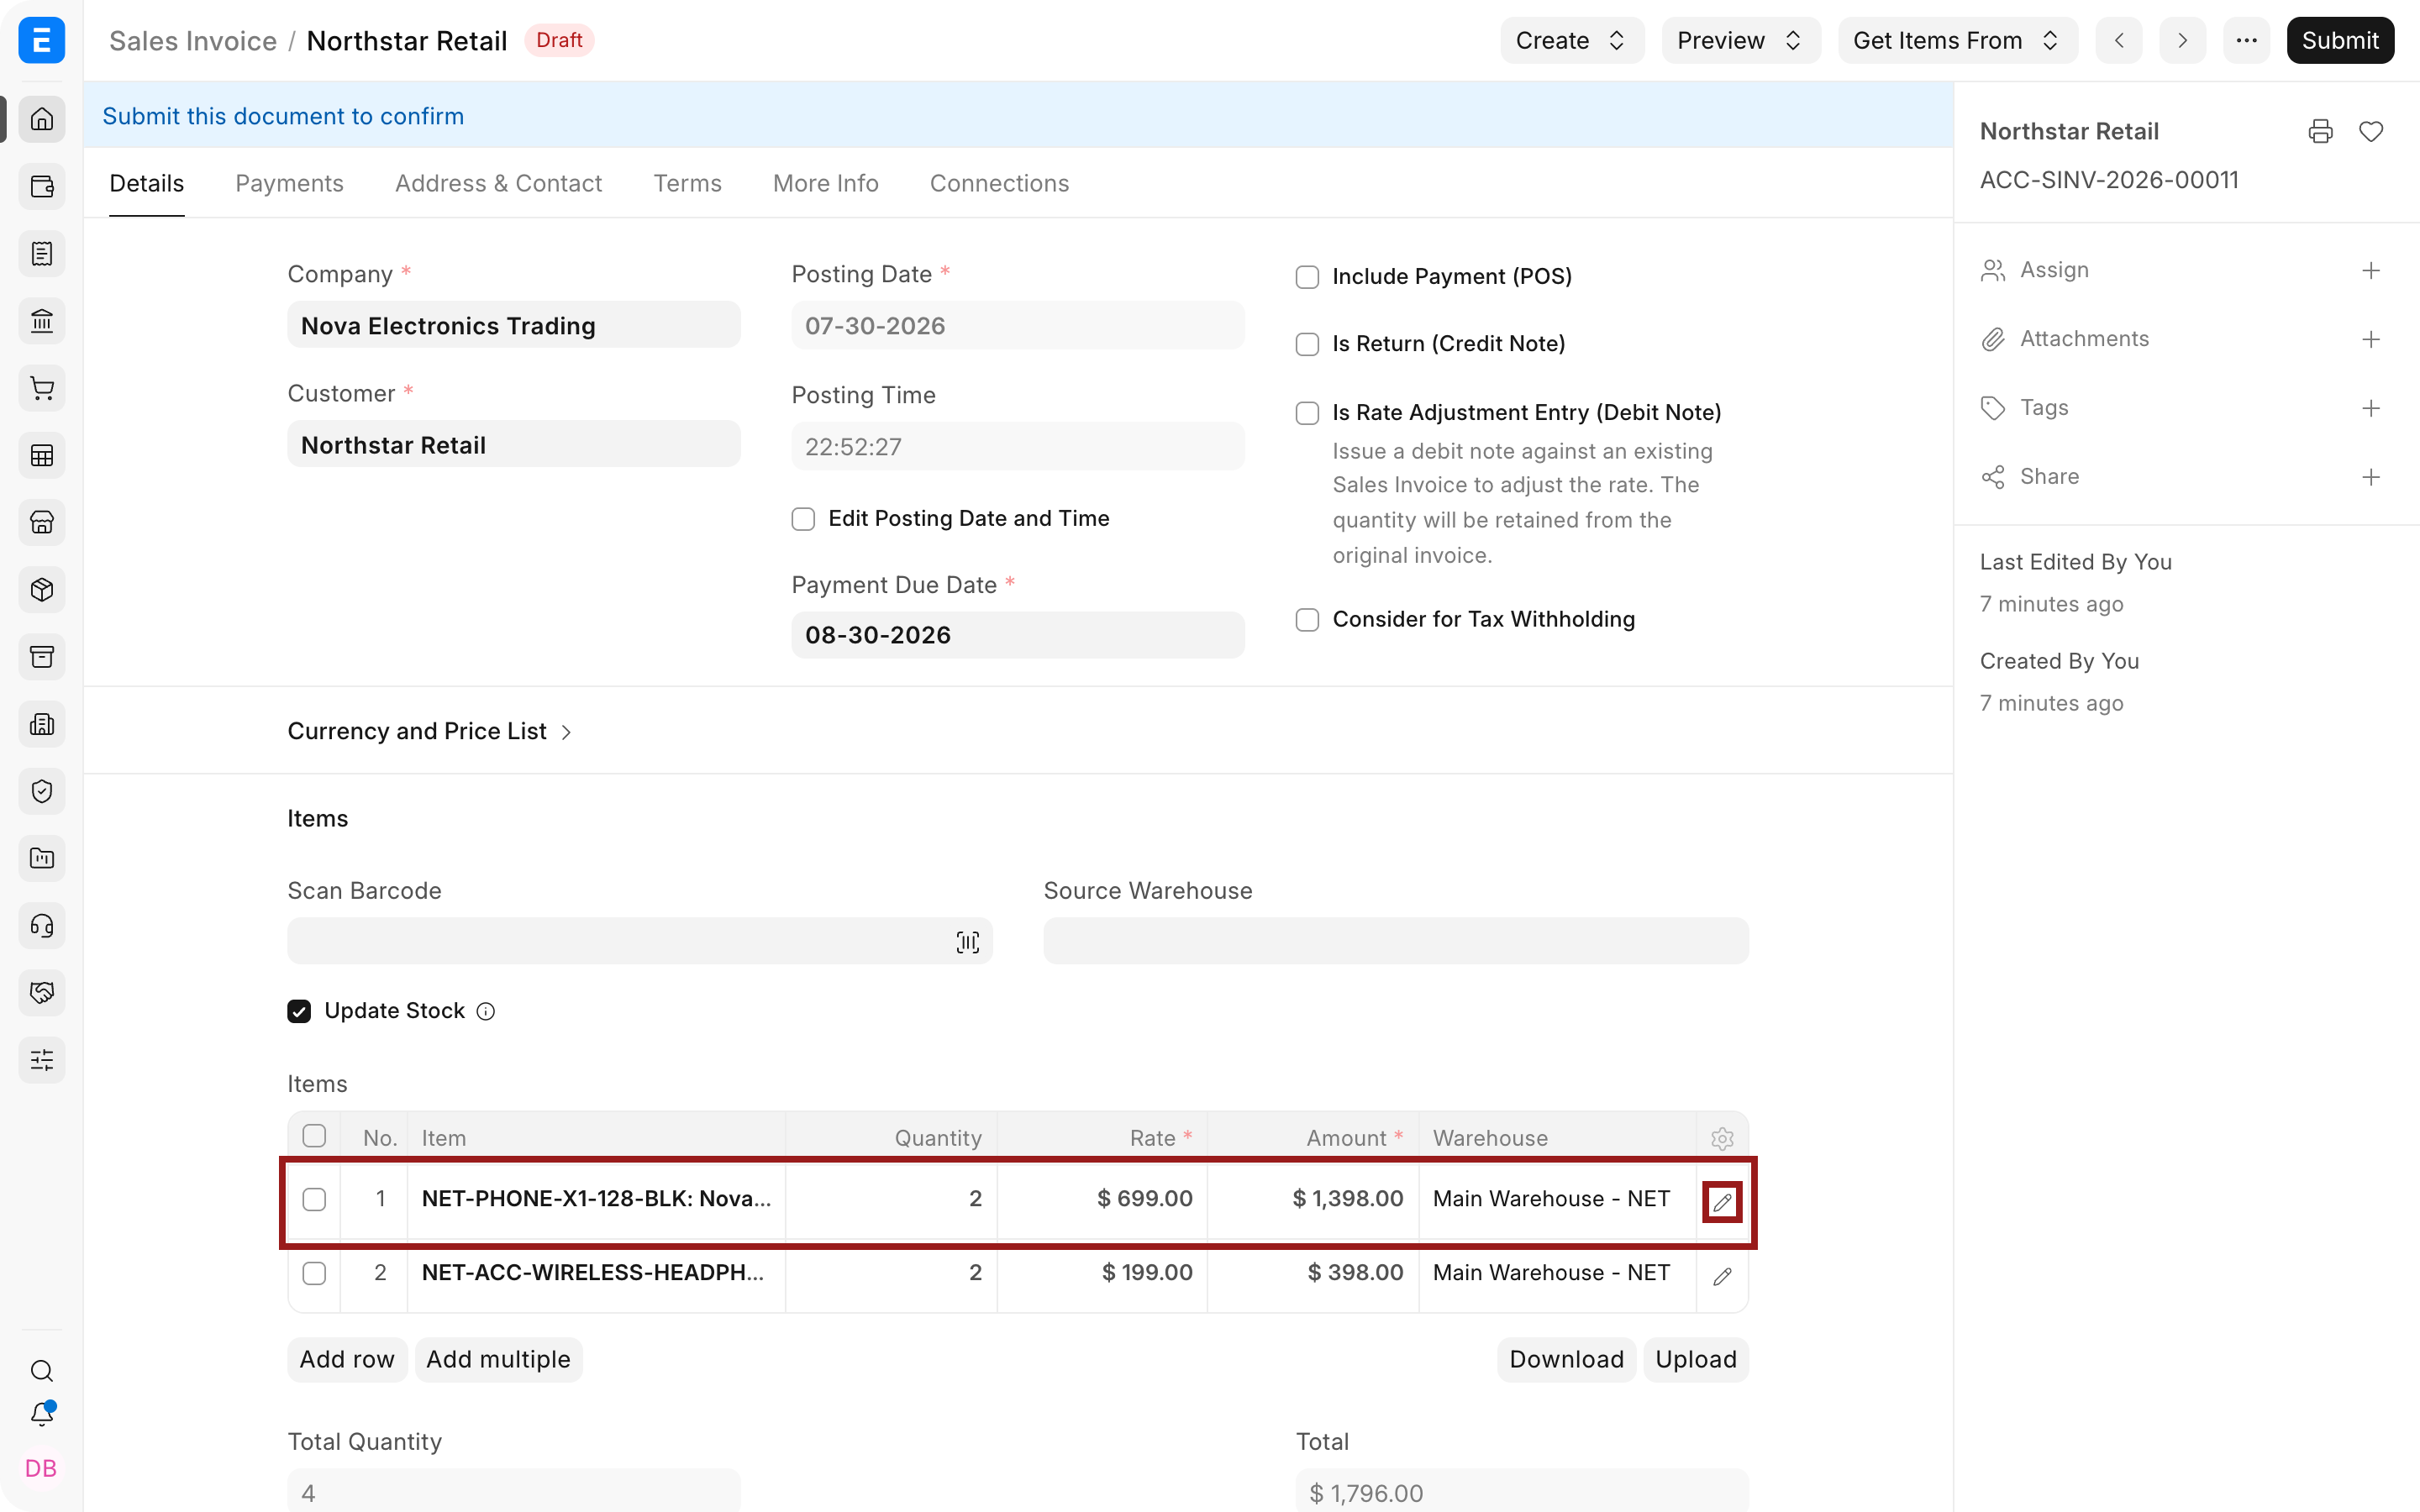Select the Details tab
Image resolution: width=2420 pixels, height=1512 pixels.
tap(146, 183)
